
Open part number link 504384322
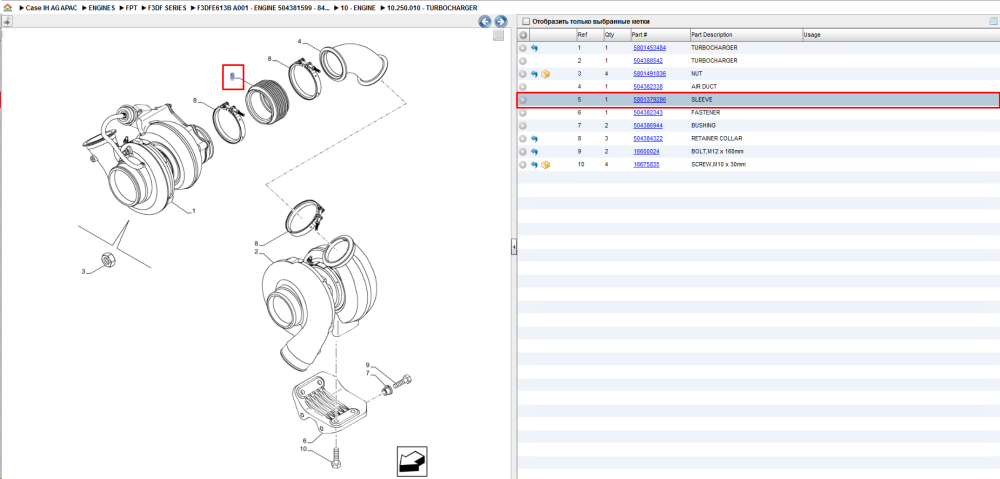(x=648, y=138)
